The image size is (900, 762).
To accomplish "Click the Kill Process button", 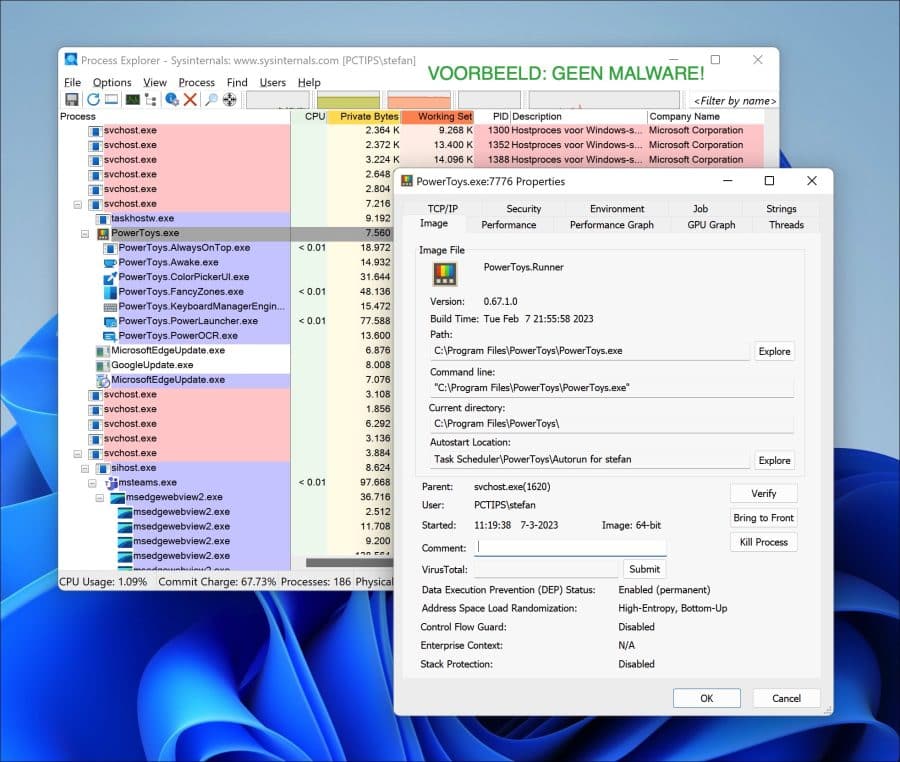I will click(763, 542).
